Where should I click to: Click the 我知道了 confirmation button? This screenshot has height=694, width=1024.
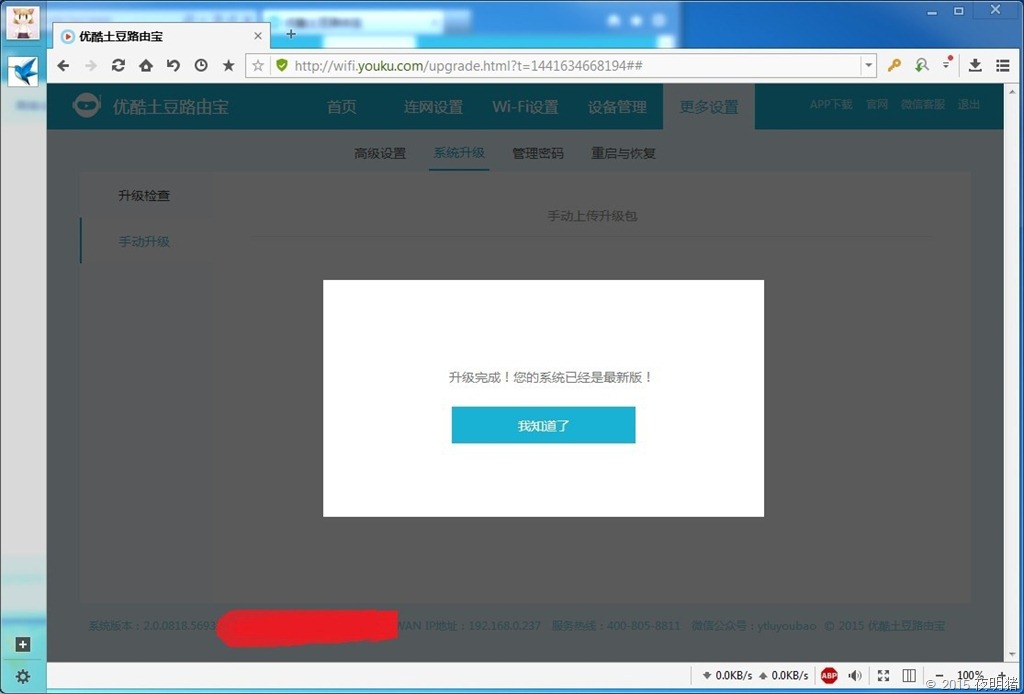coord(543,425)
